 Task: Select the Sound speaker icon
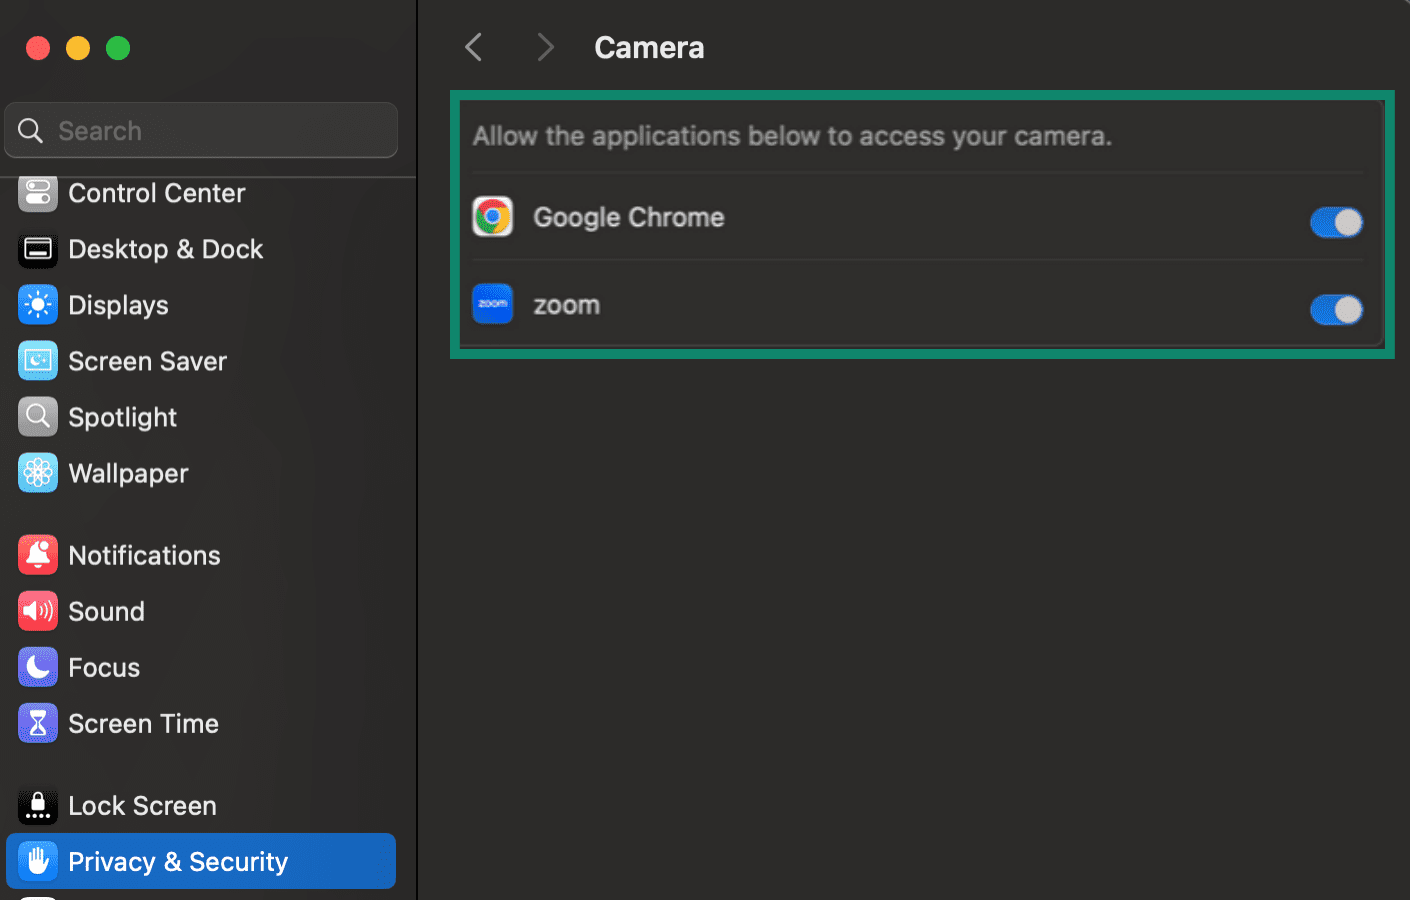(37, 611)
